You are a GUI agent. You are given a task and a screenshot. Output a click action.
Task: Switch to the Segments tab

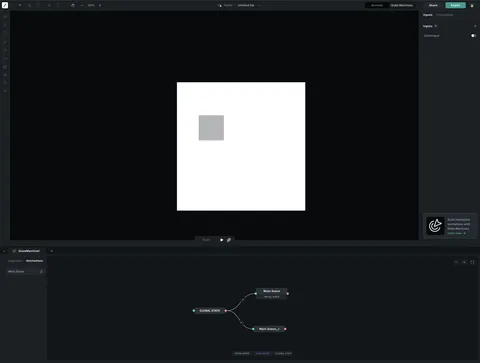15,261
